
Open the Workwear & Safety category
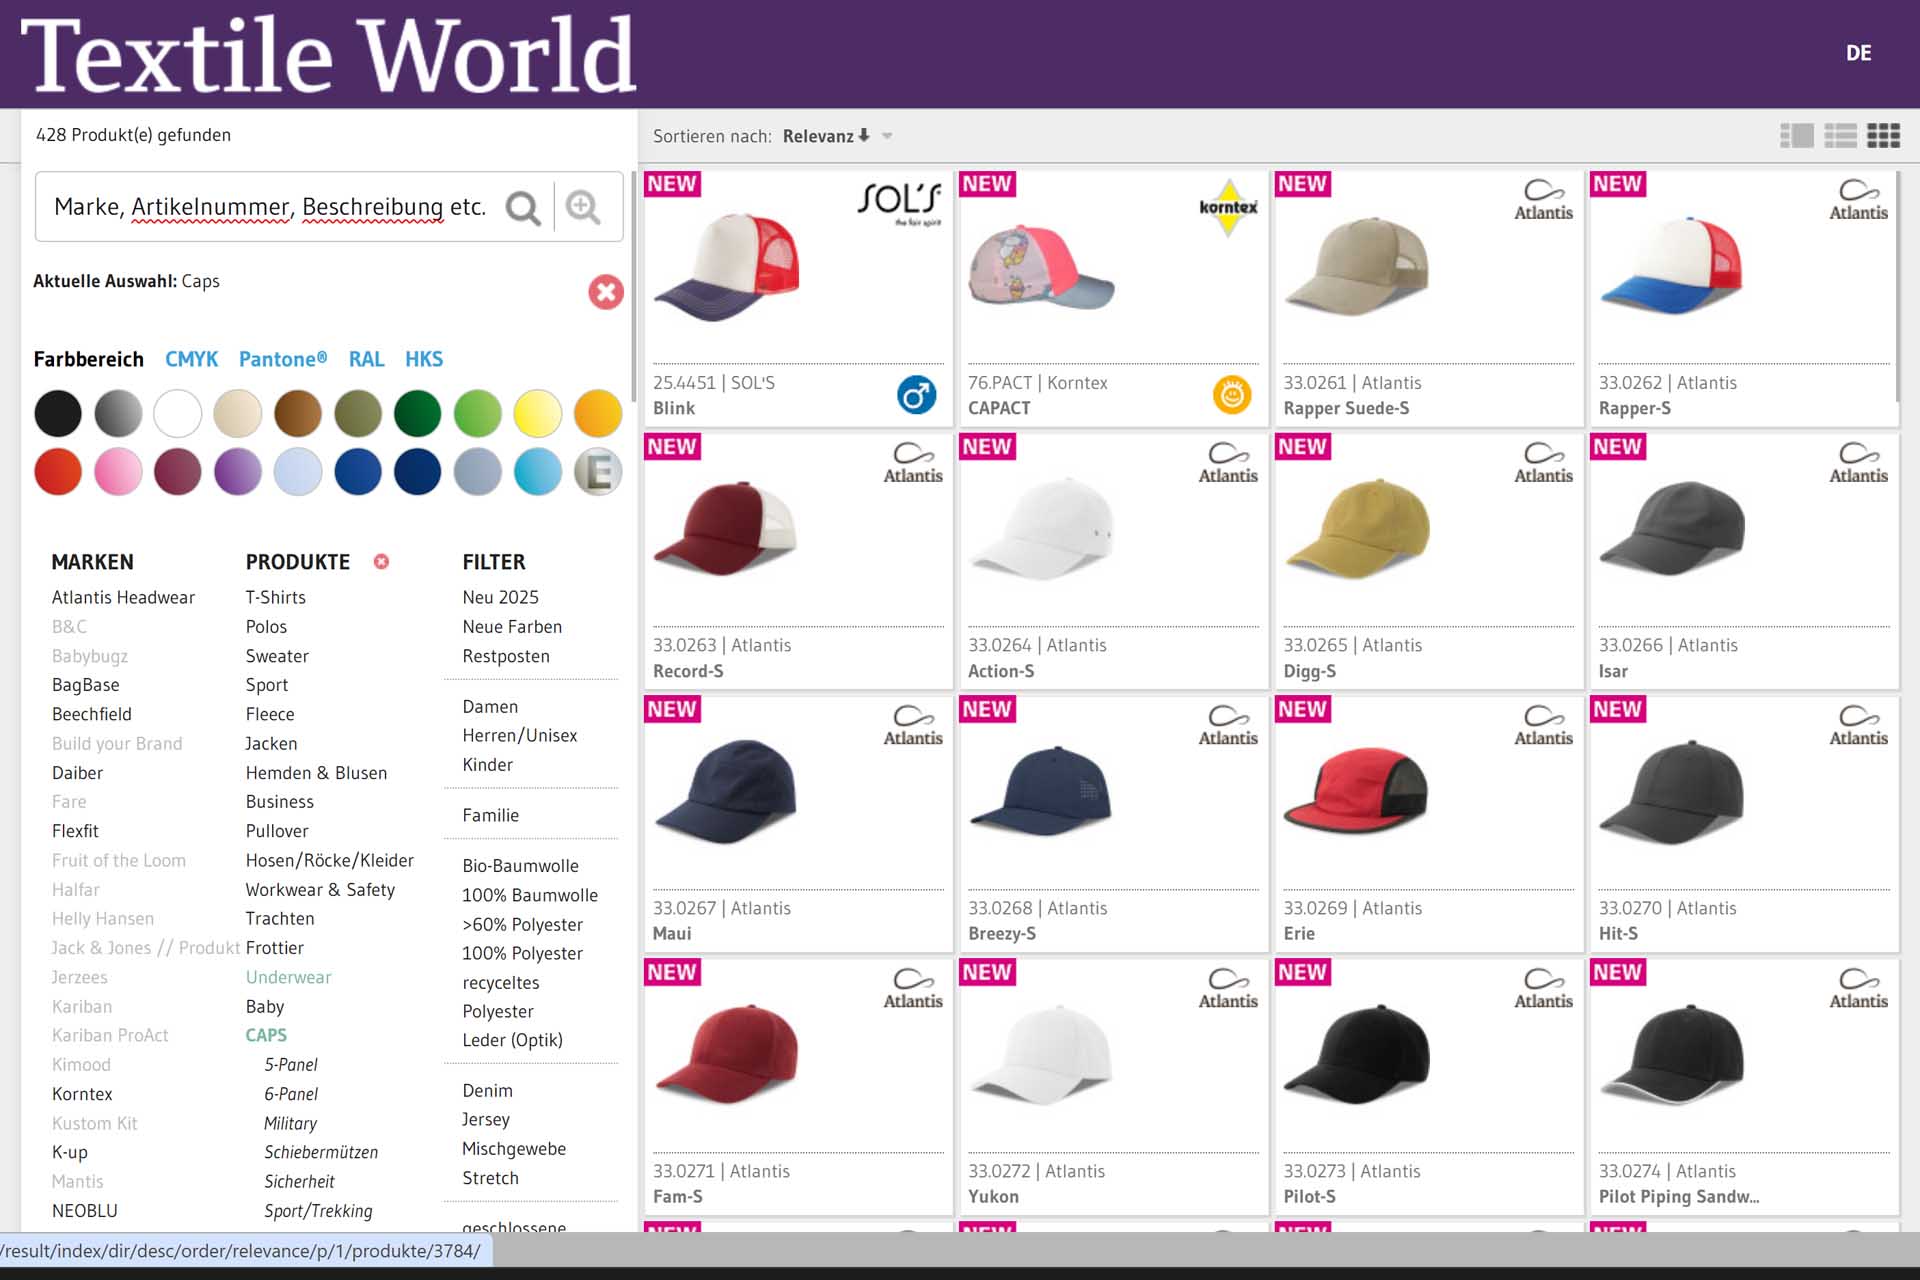point(320,890)
